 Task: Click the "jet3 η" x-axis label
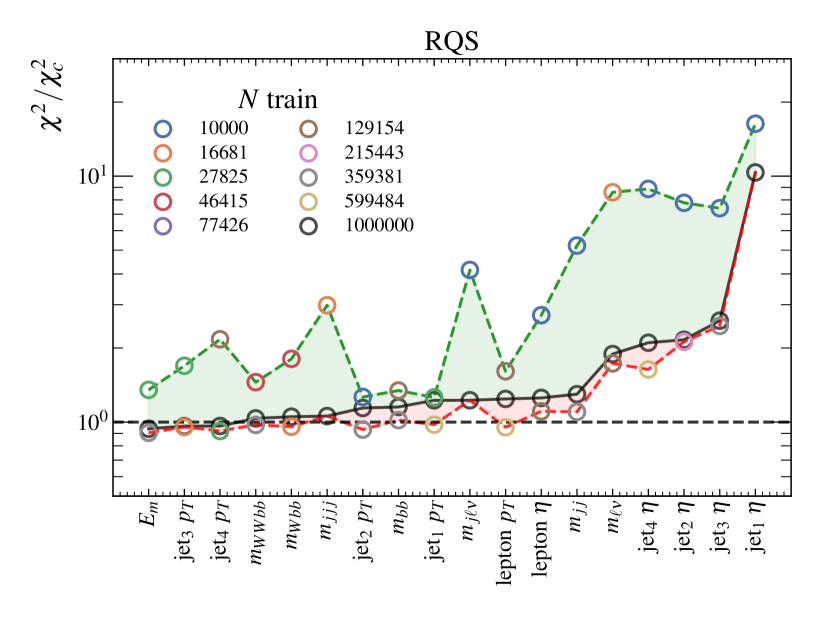tap(721, 527)
